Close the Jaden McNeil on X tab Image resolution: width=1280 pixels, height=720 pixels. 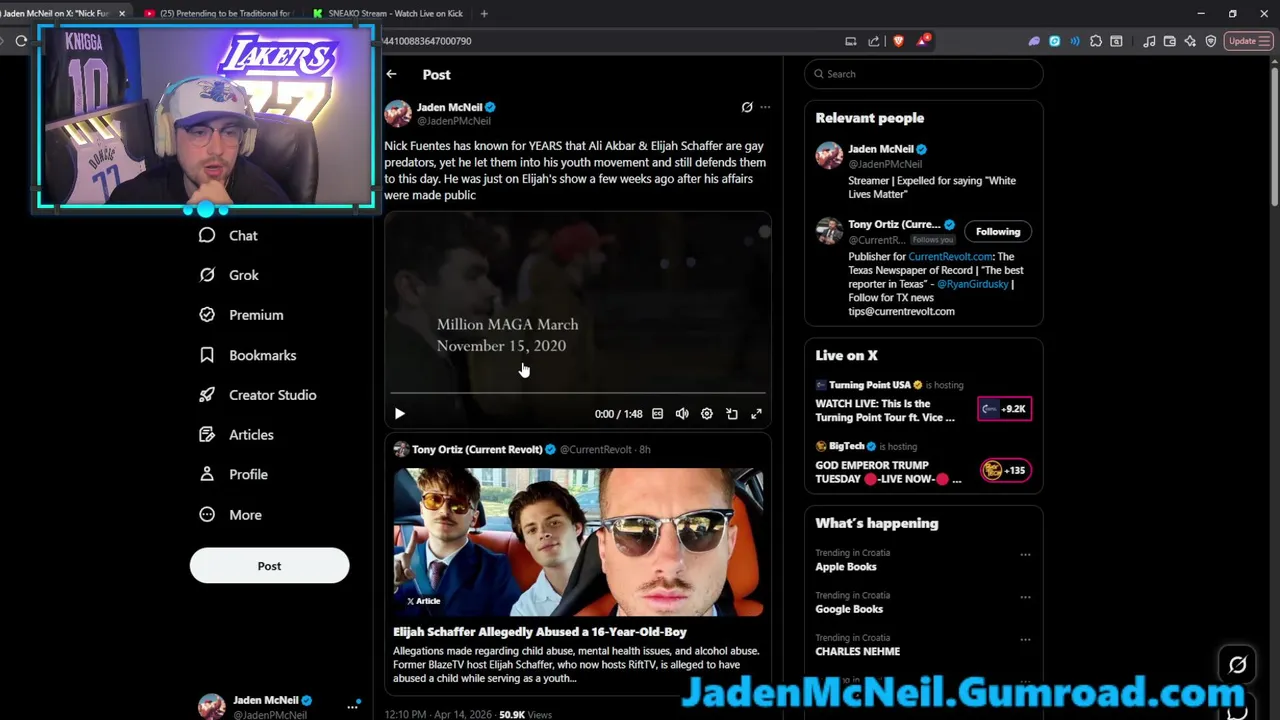[x=122, y=13]
